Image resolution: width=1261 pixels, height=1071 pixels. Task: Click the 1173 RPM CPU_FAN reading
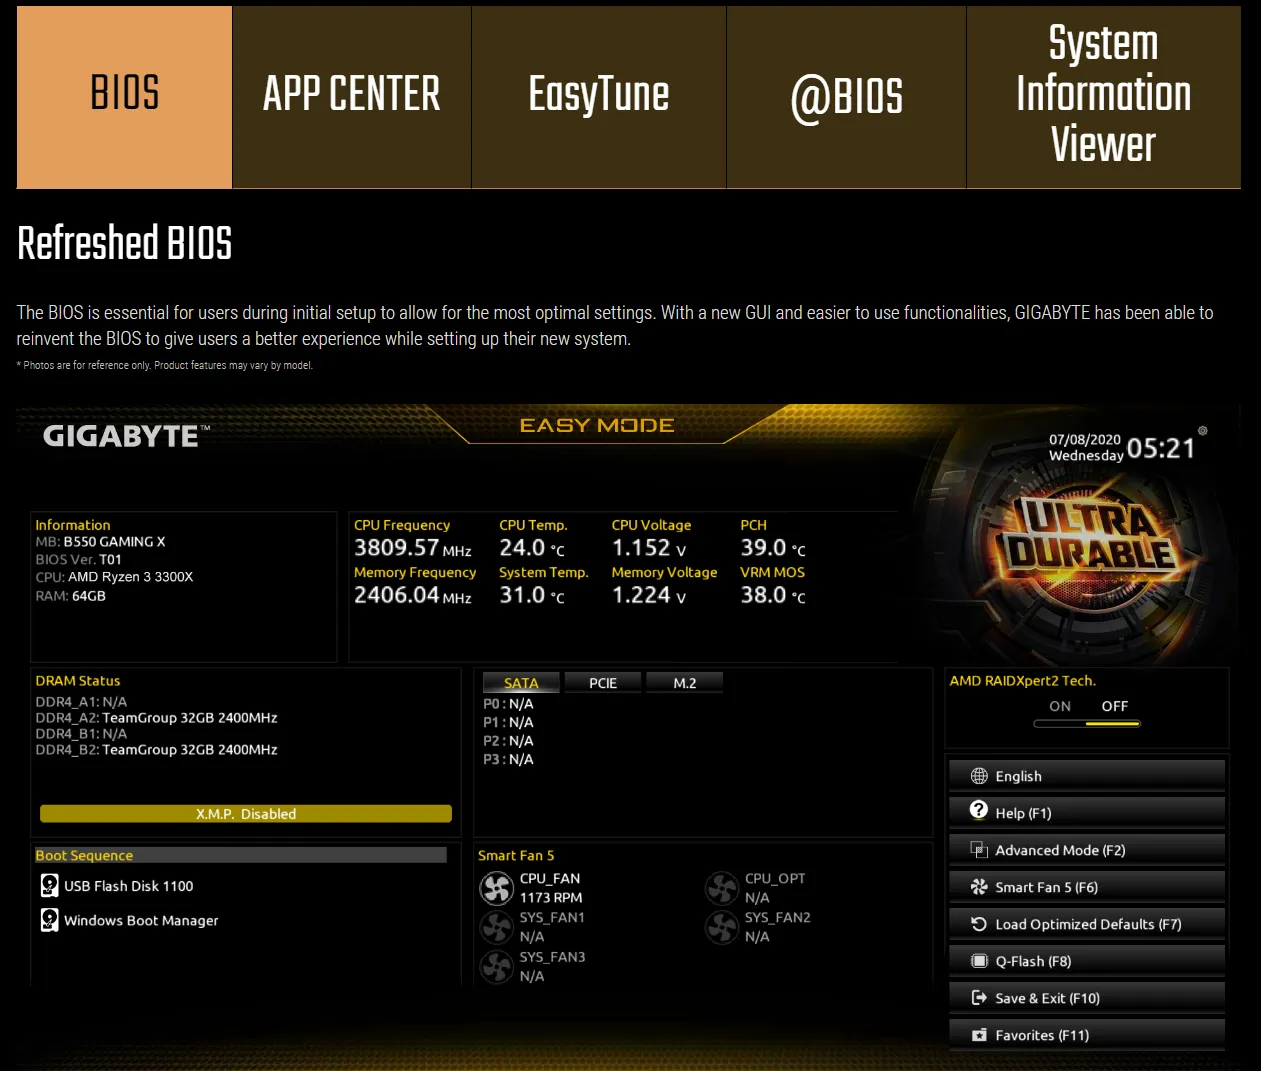click(551, 898)
